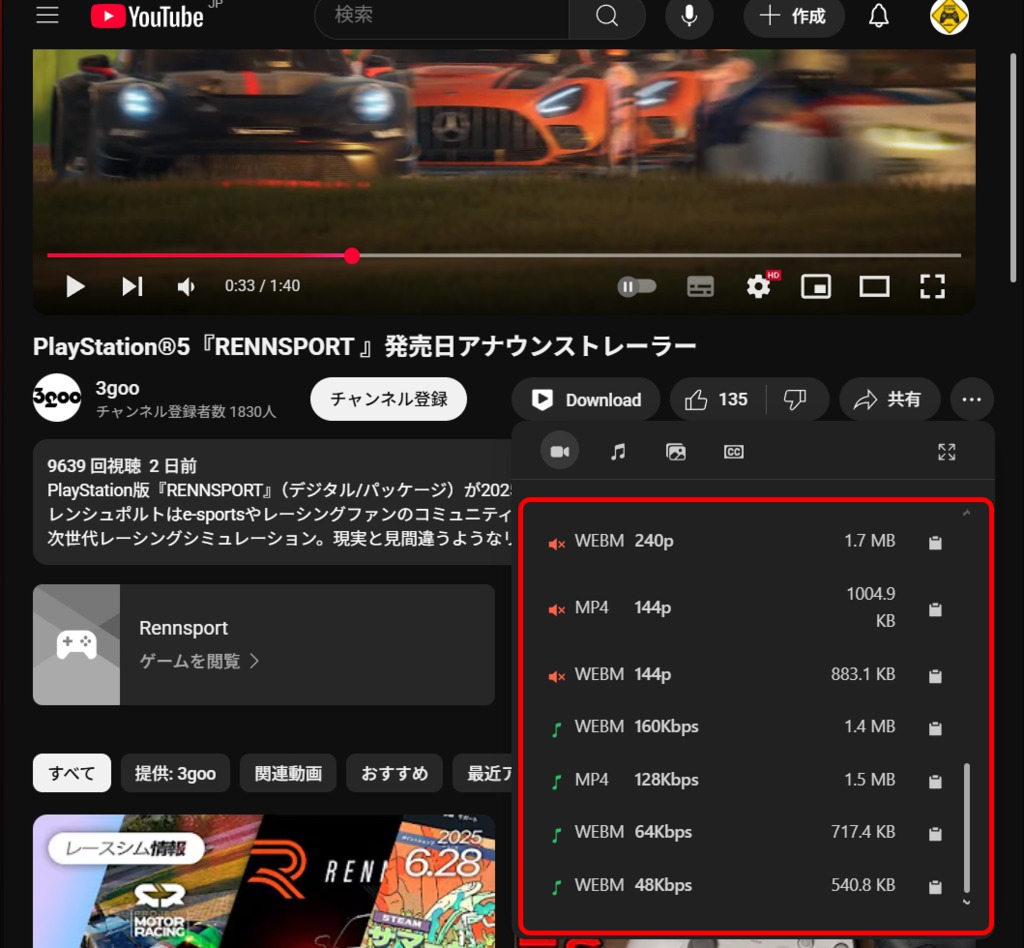Click the download list scroll-down arrow

point(967,902)
